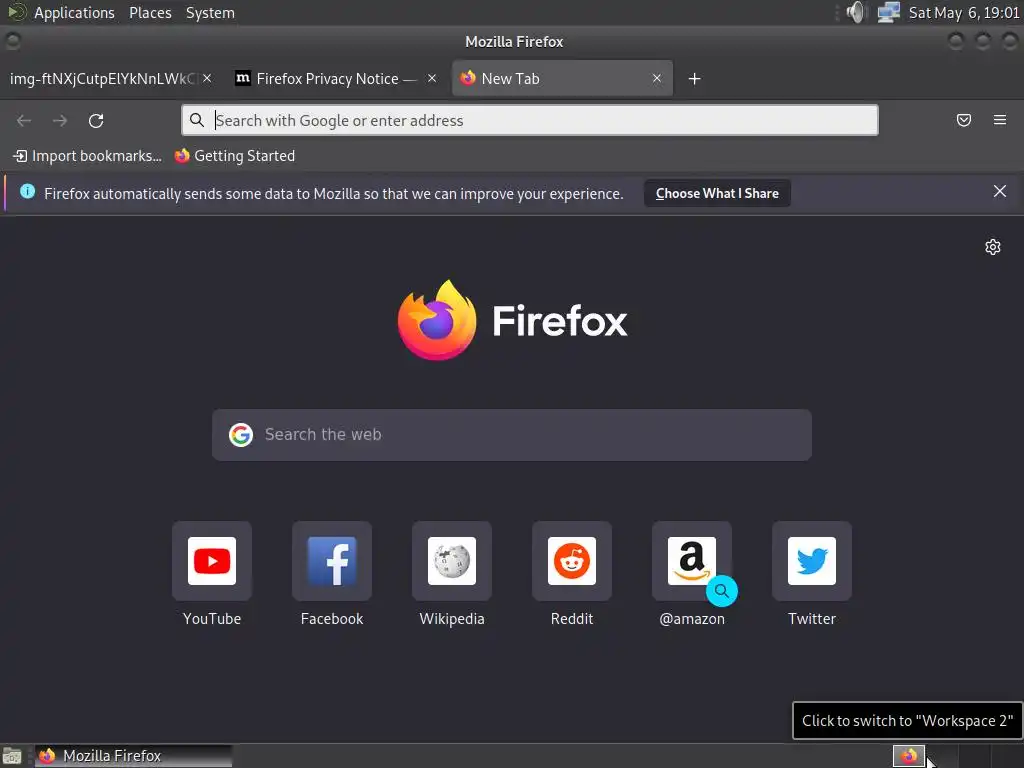Switch to the img-ftNXjCutpElYkNnLWkC tab
The height and width of the screenshot is (768, 1024).
[103, 79]
